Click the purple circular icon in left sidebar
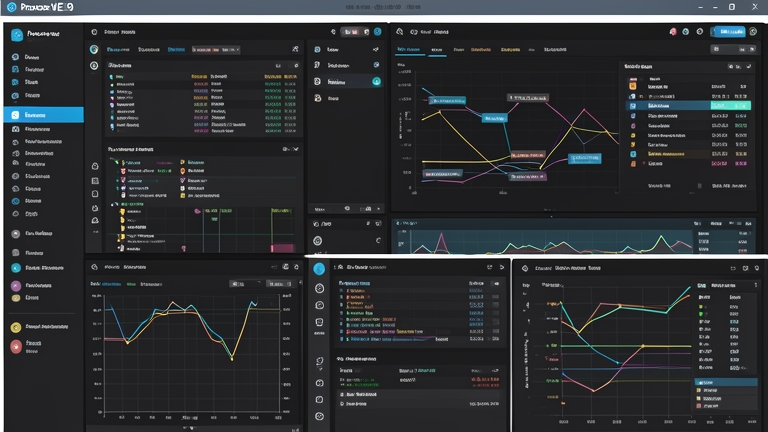Screen dimensions: 768x432 (16, 285)
